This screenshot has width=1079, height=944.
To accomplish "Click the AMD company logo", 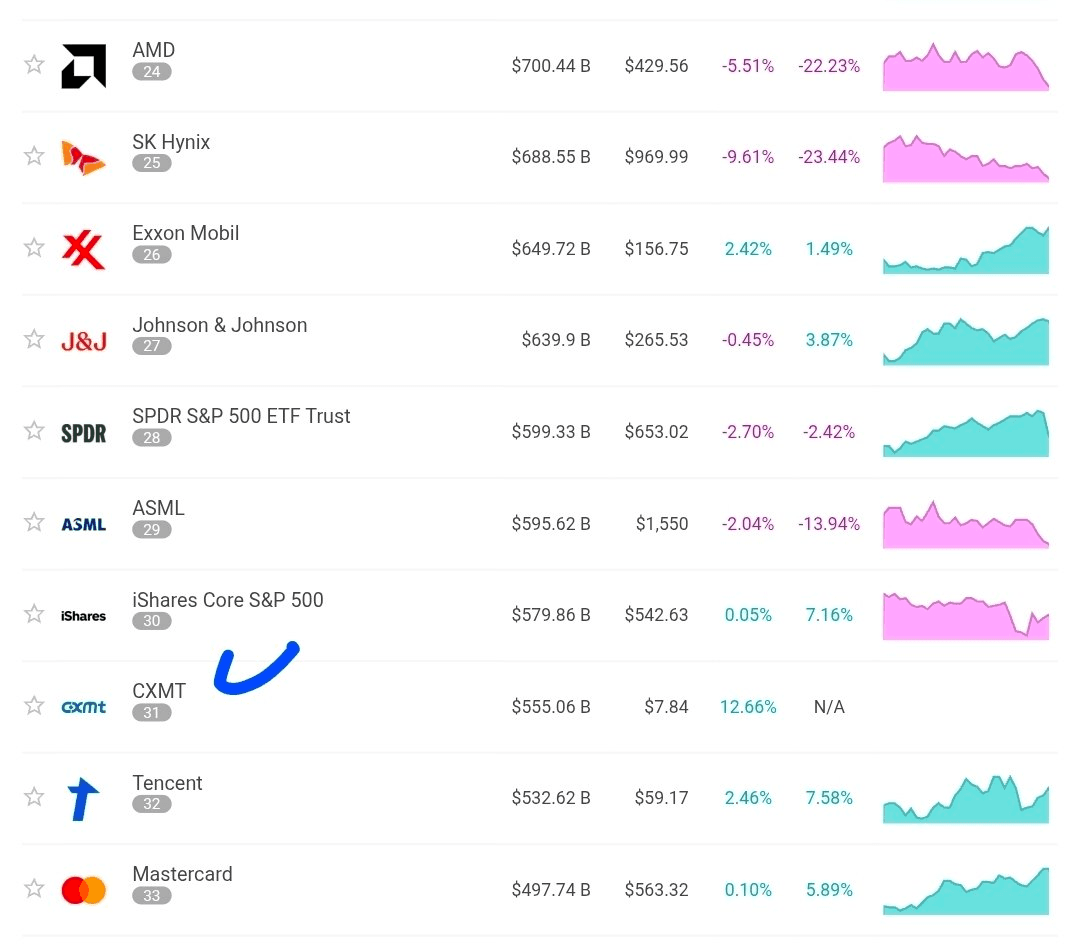I will [x=83, y=66].
